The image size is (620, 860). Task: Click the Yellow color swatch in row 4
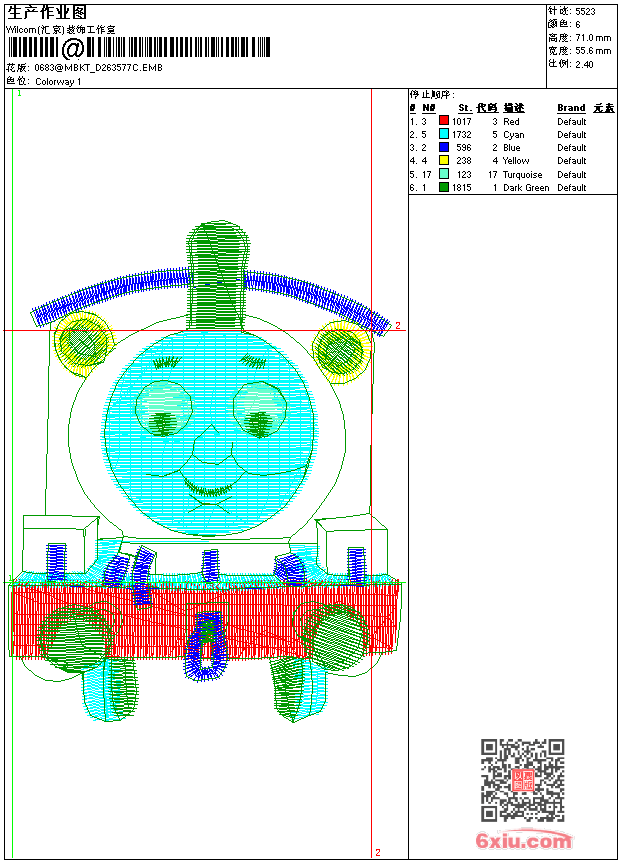click(444, 160)
